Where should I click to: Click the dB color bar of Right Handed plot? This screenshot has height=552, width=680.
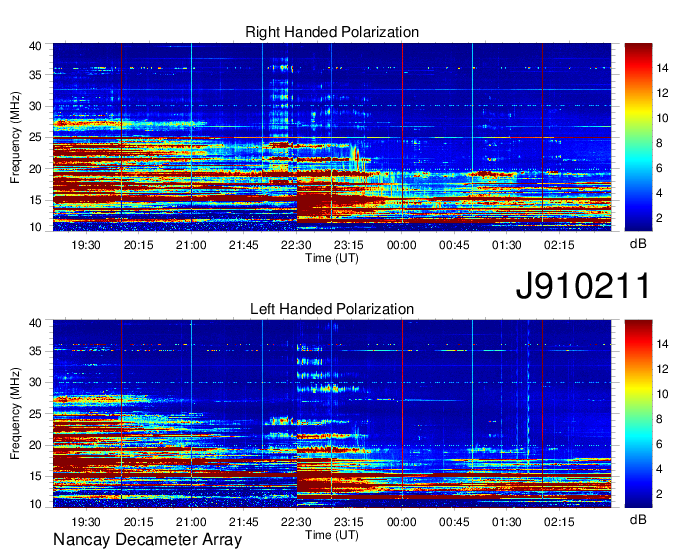pos(638,137)
